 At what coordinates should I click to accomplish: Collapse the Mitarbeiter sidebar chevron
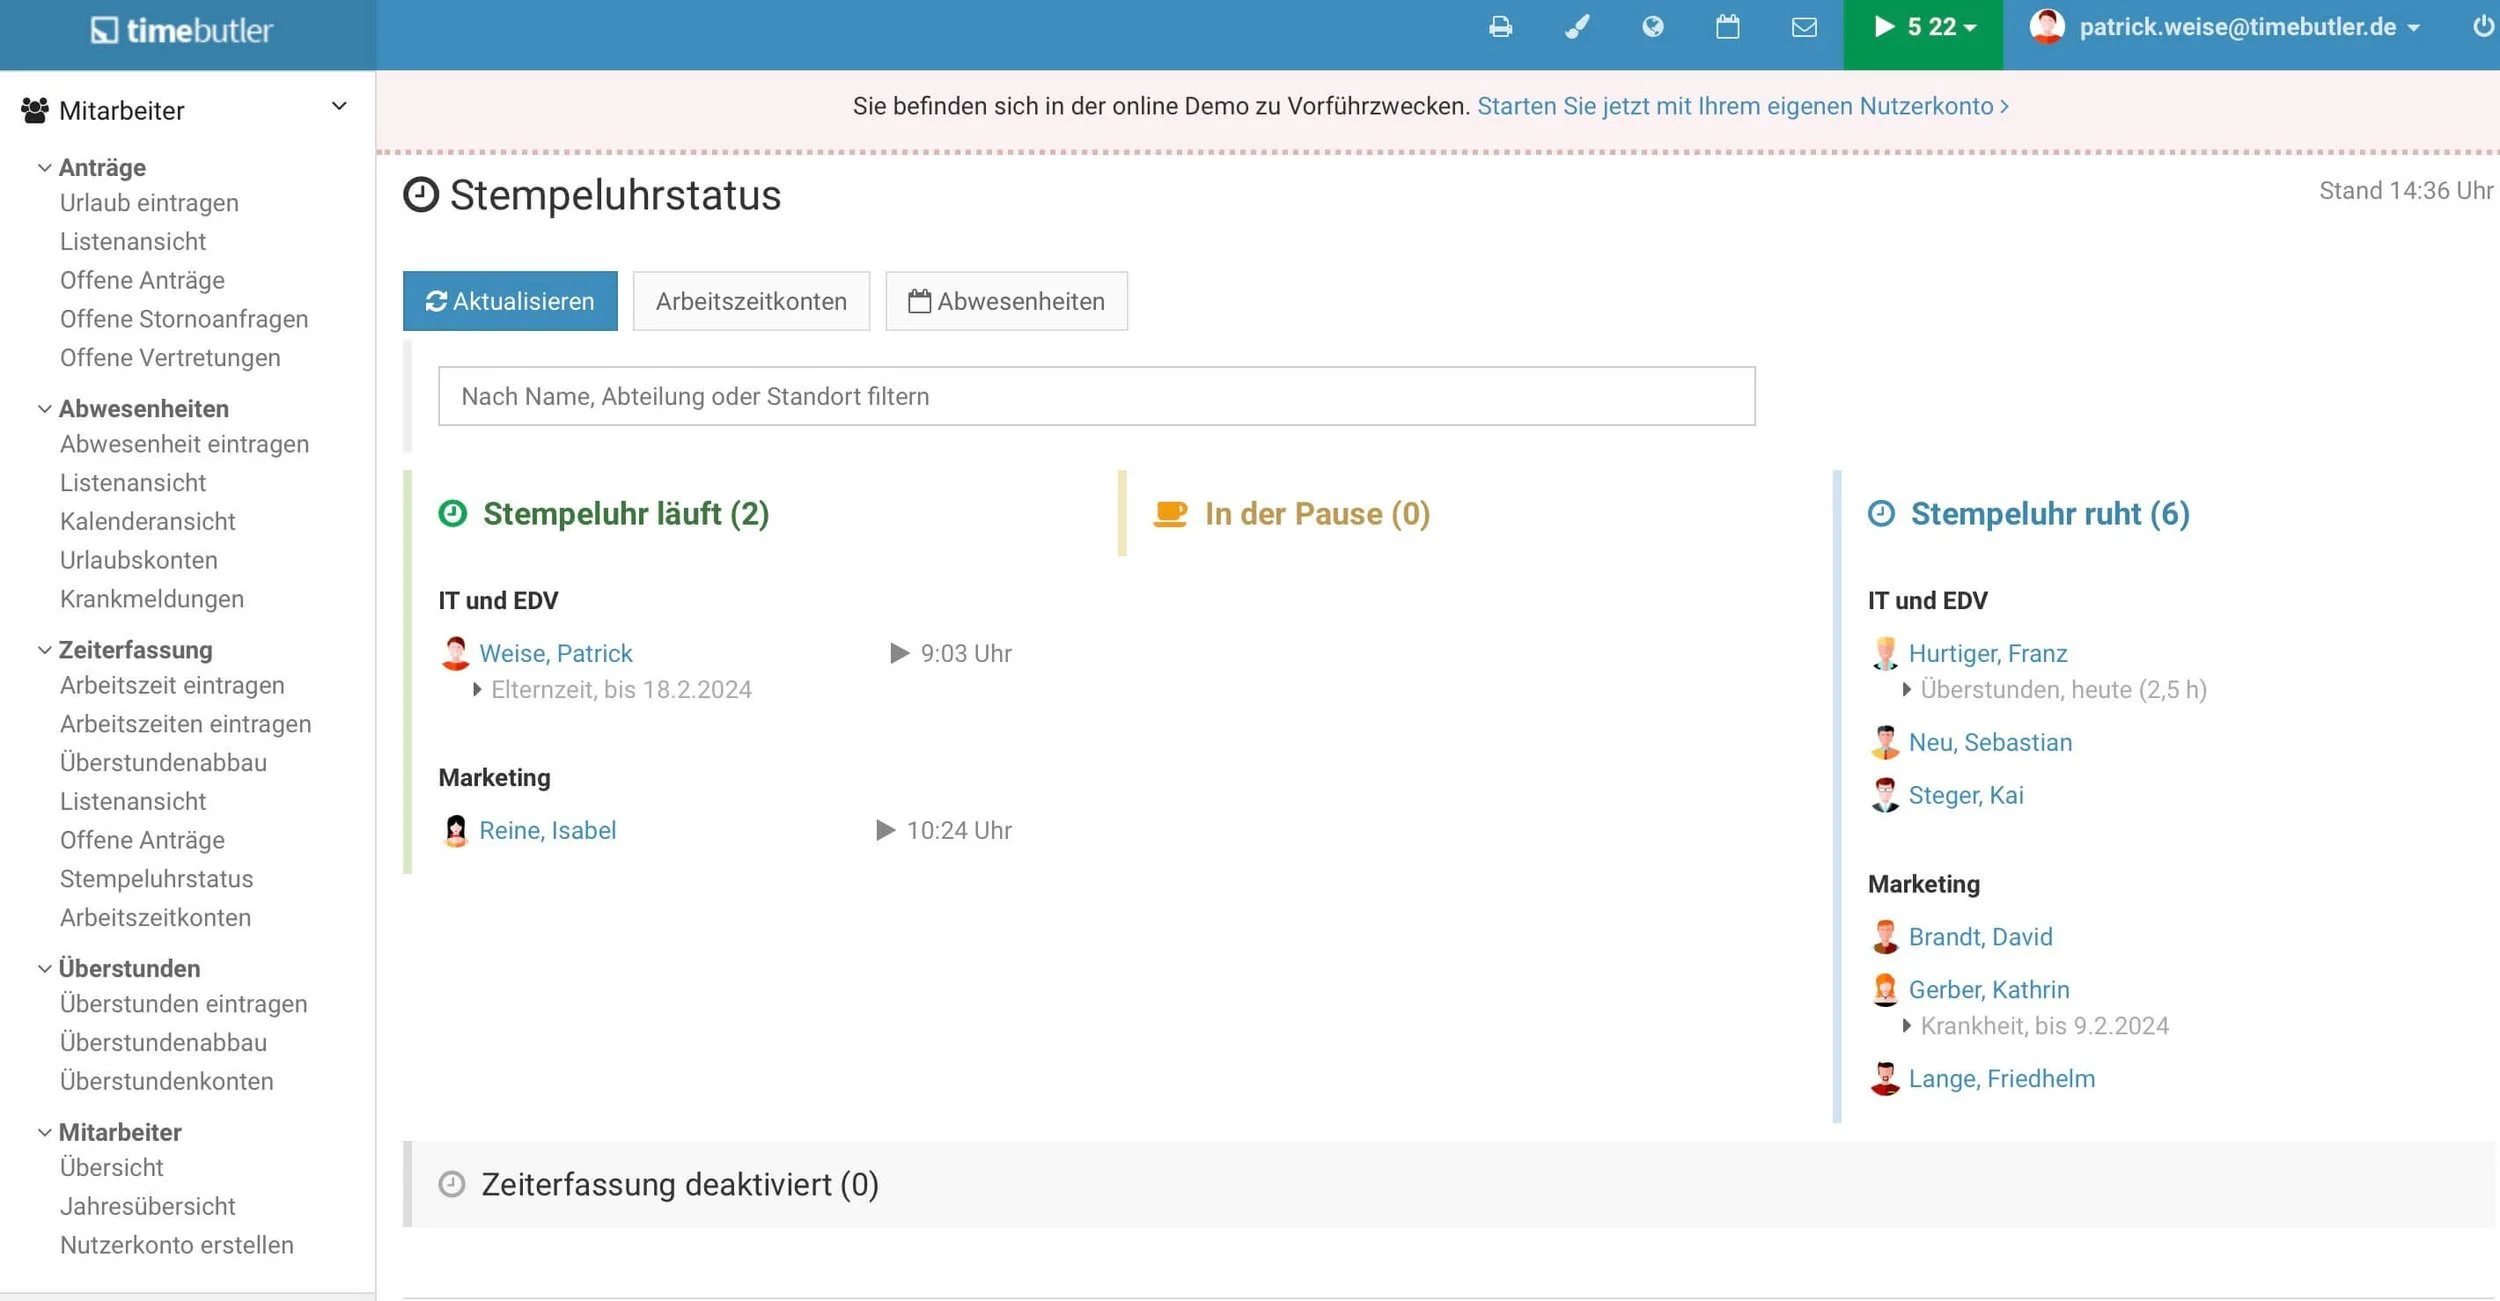pos(339,107)
